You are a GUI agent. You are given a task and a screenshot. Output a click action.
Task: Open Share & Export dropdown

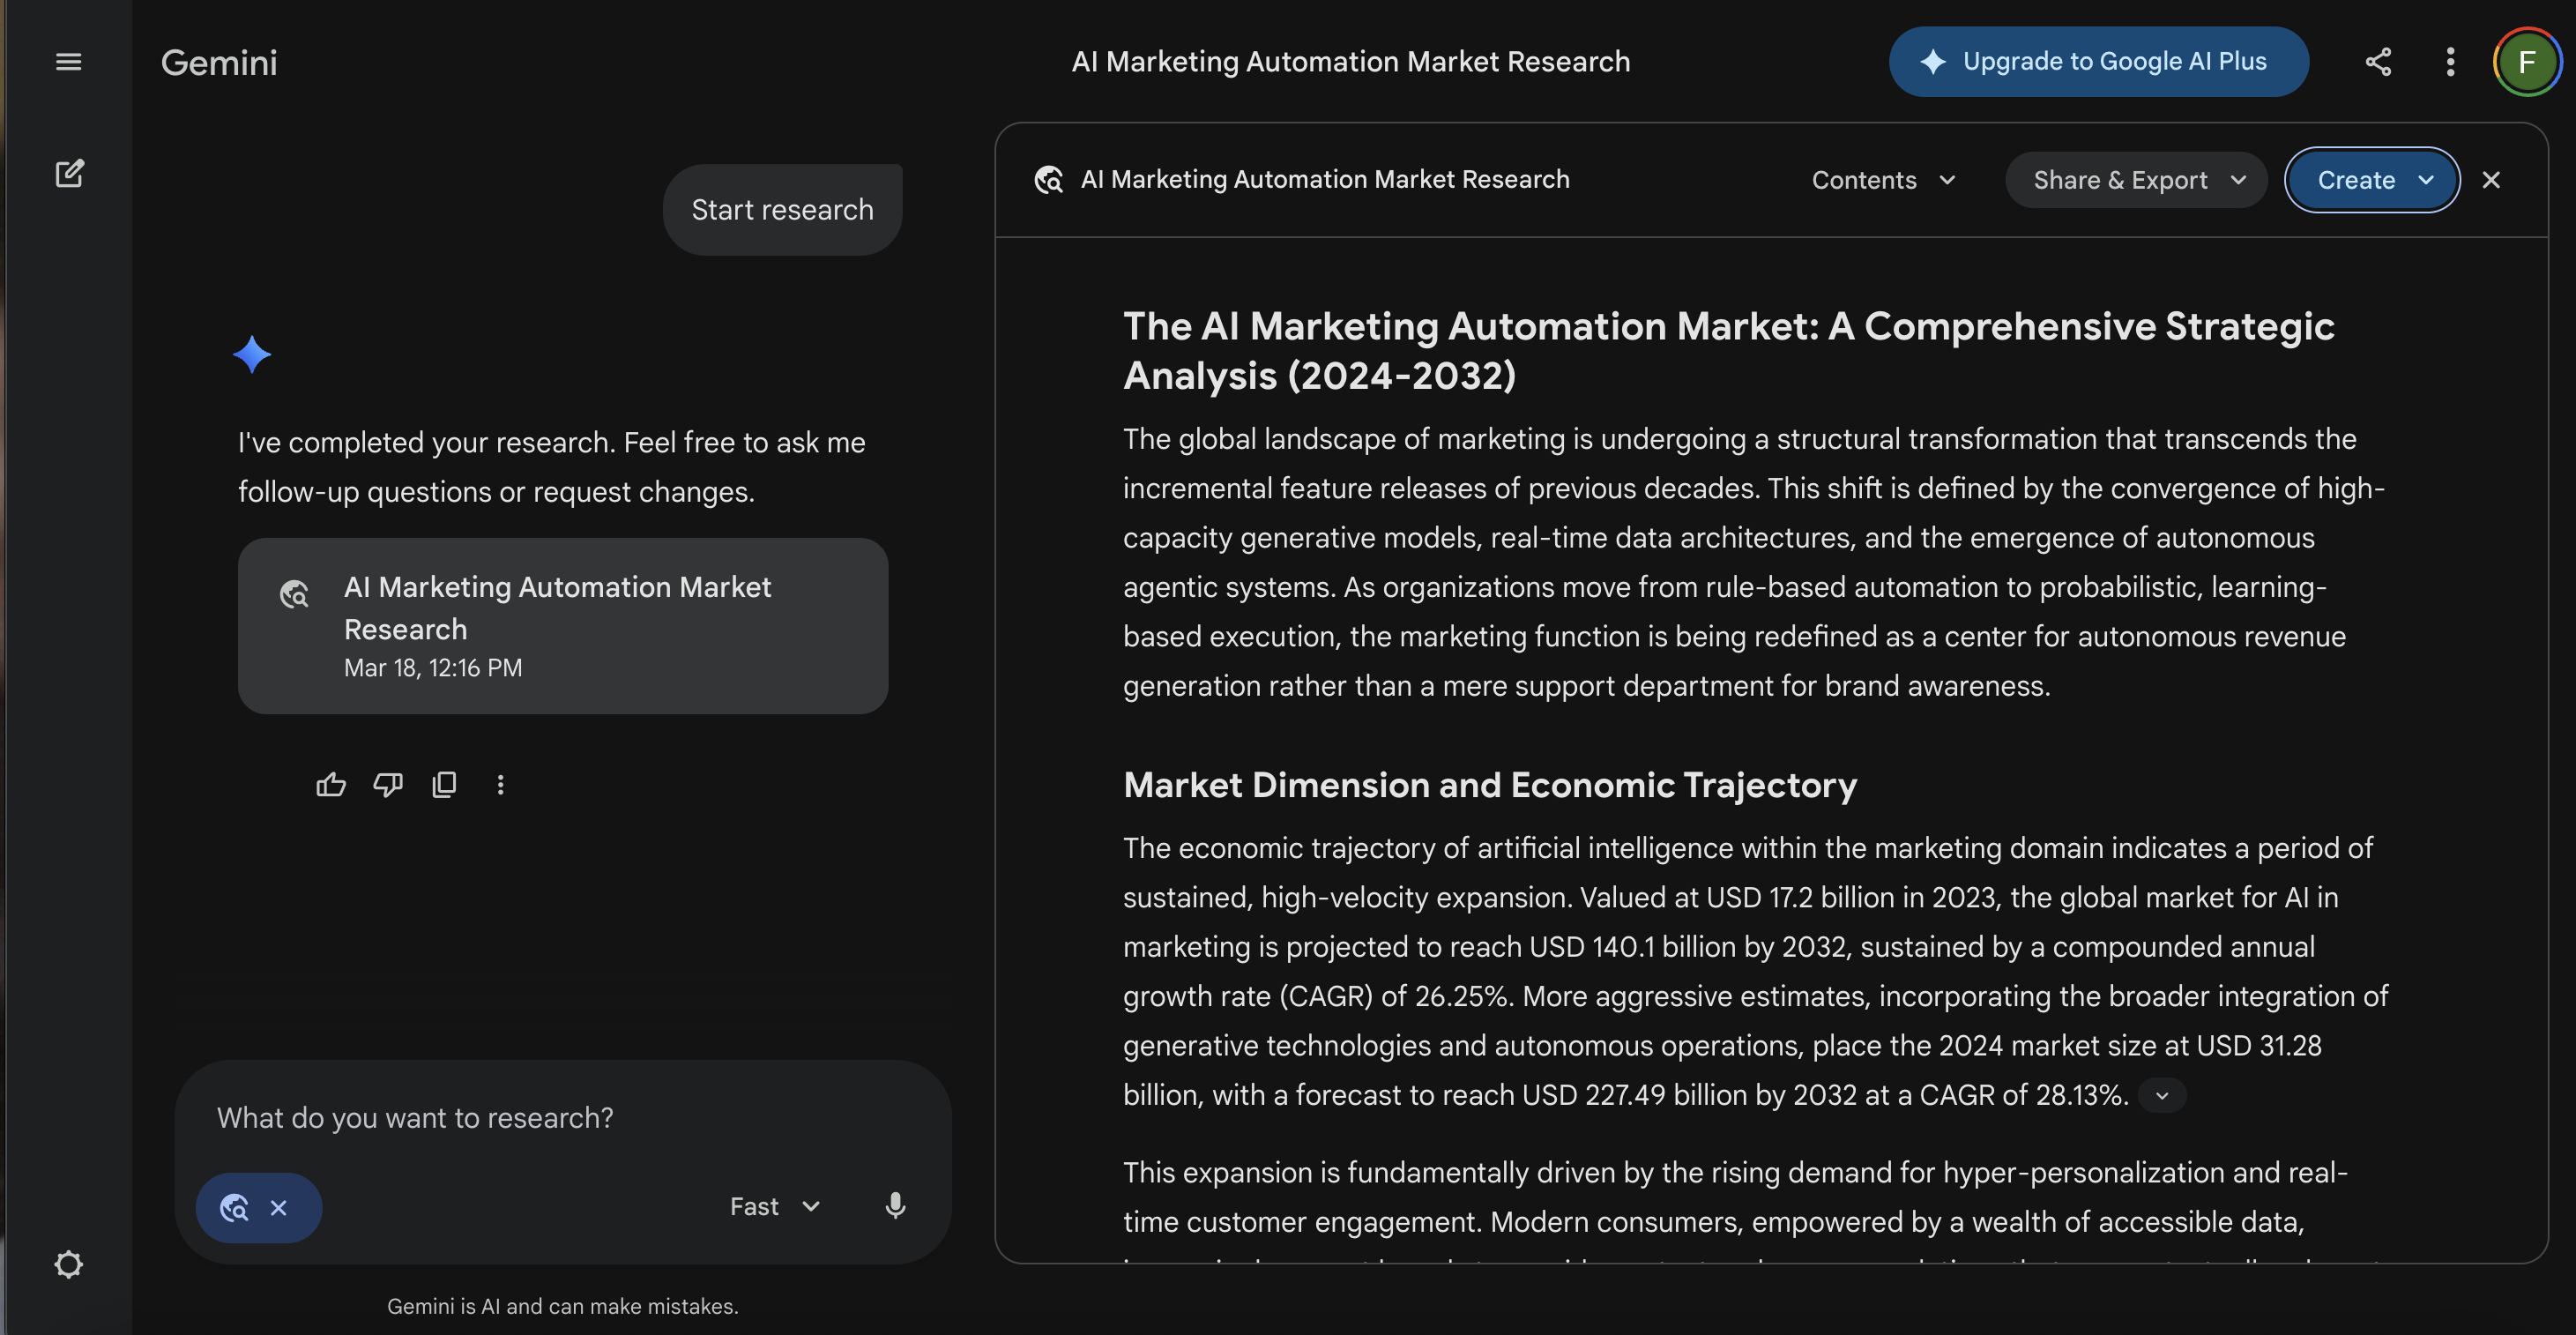(x=2137, y=180)
